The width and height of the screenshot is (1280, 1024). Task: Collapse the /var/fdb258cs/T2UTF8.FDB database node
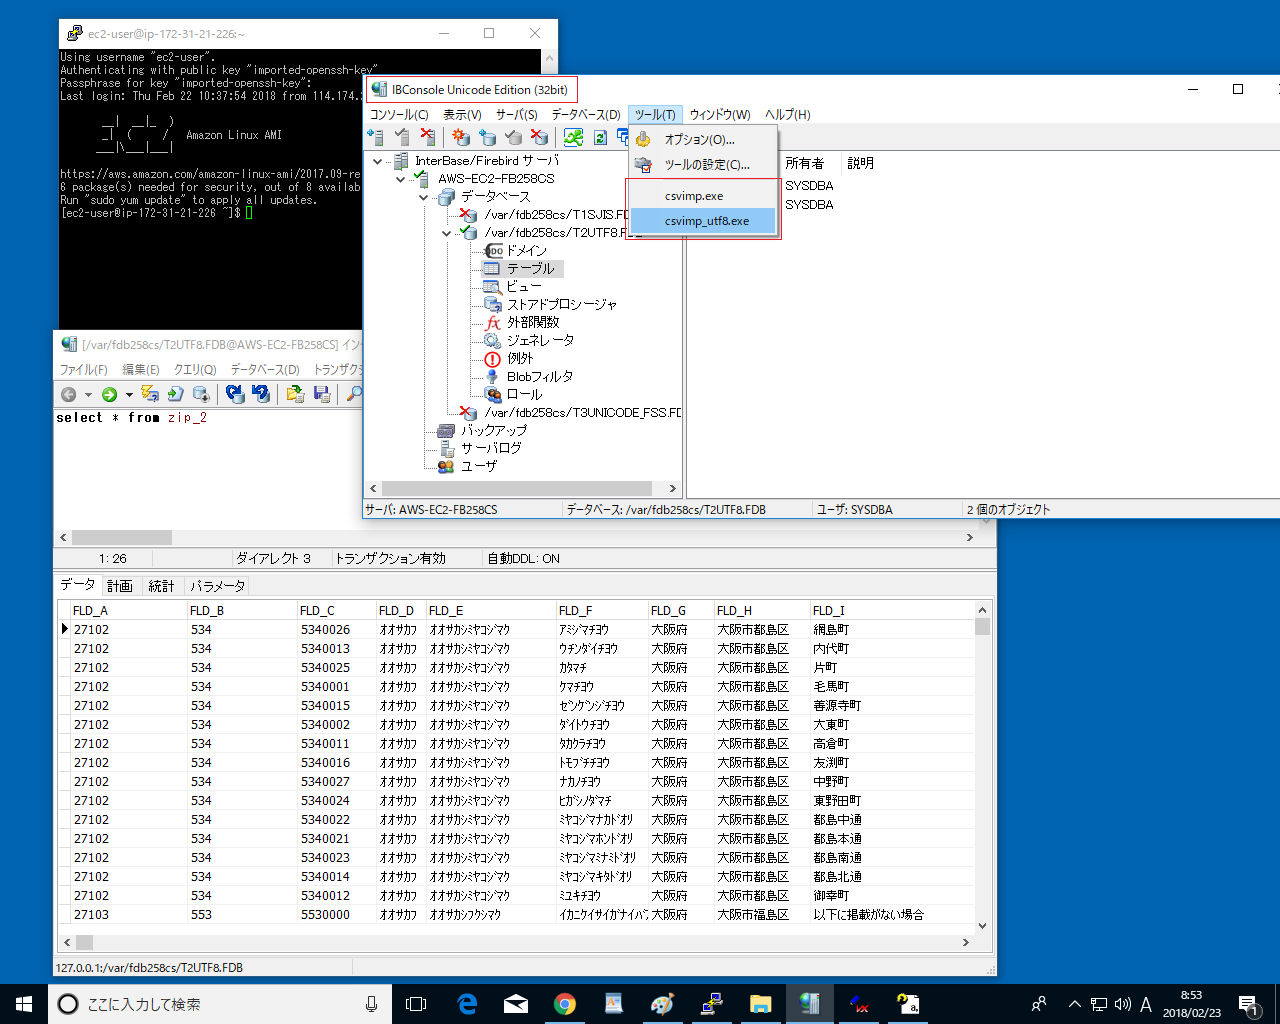click(x=446, y=233)
